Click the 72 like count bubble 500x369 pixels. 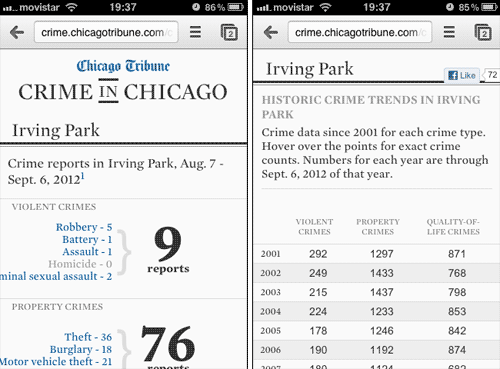tap(491, 75)
